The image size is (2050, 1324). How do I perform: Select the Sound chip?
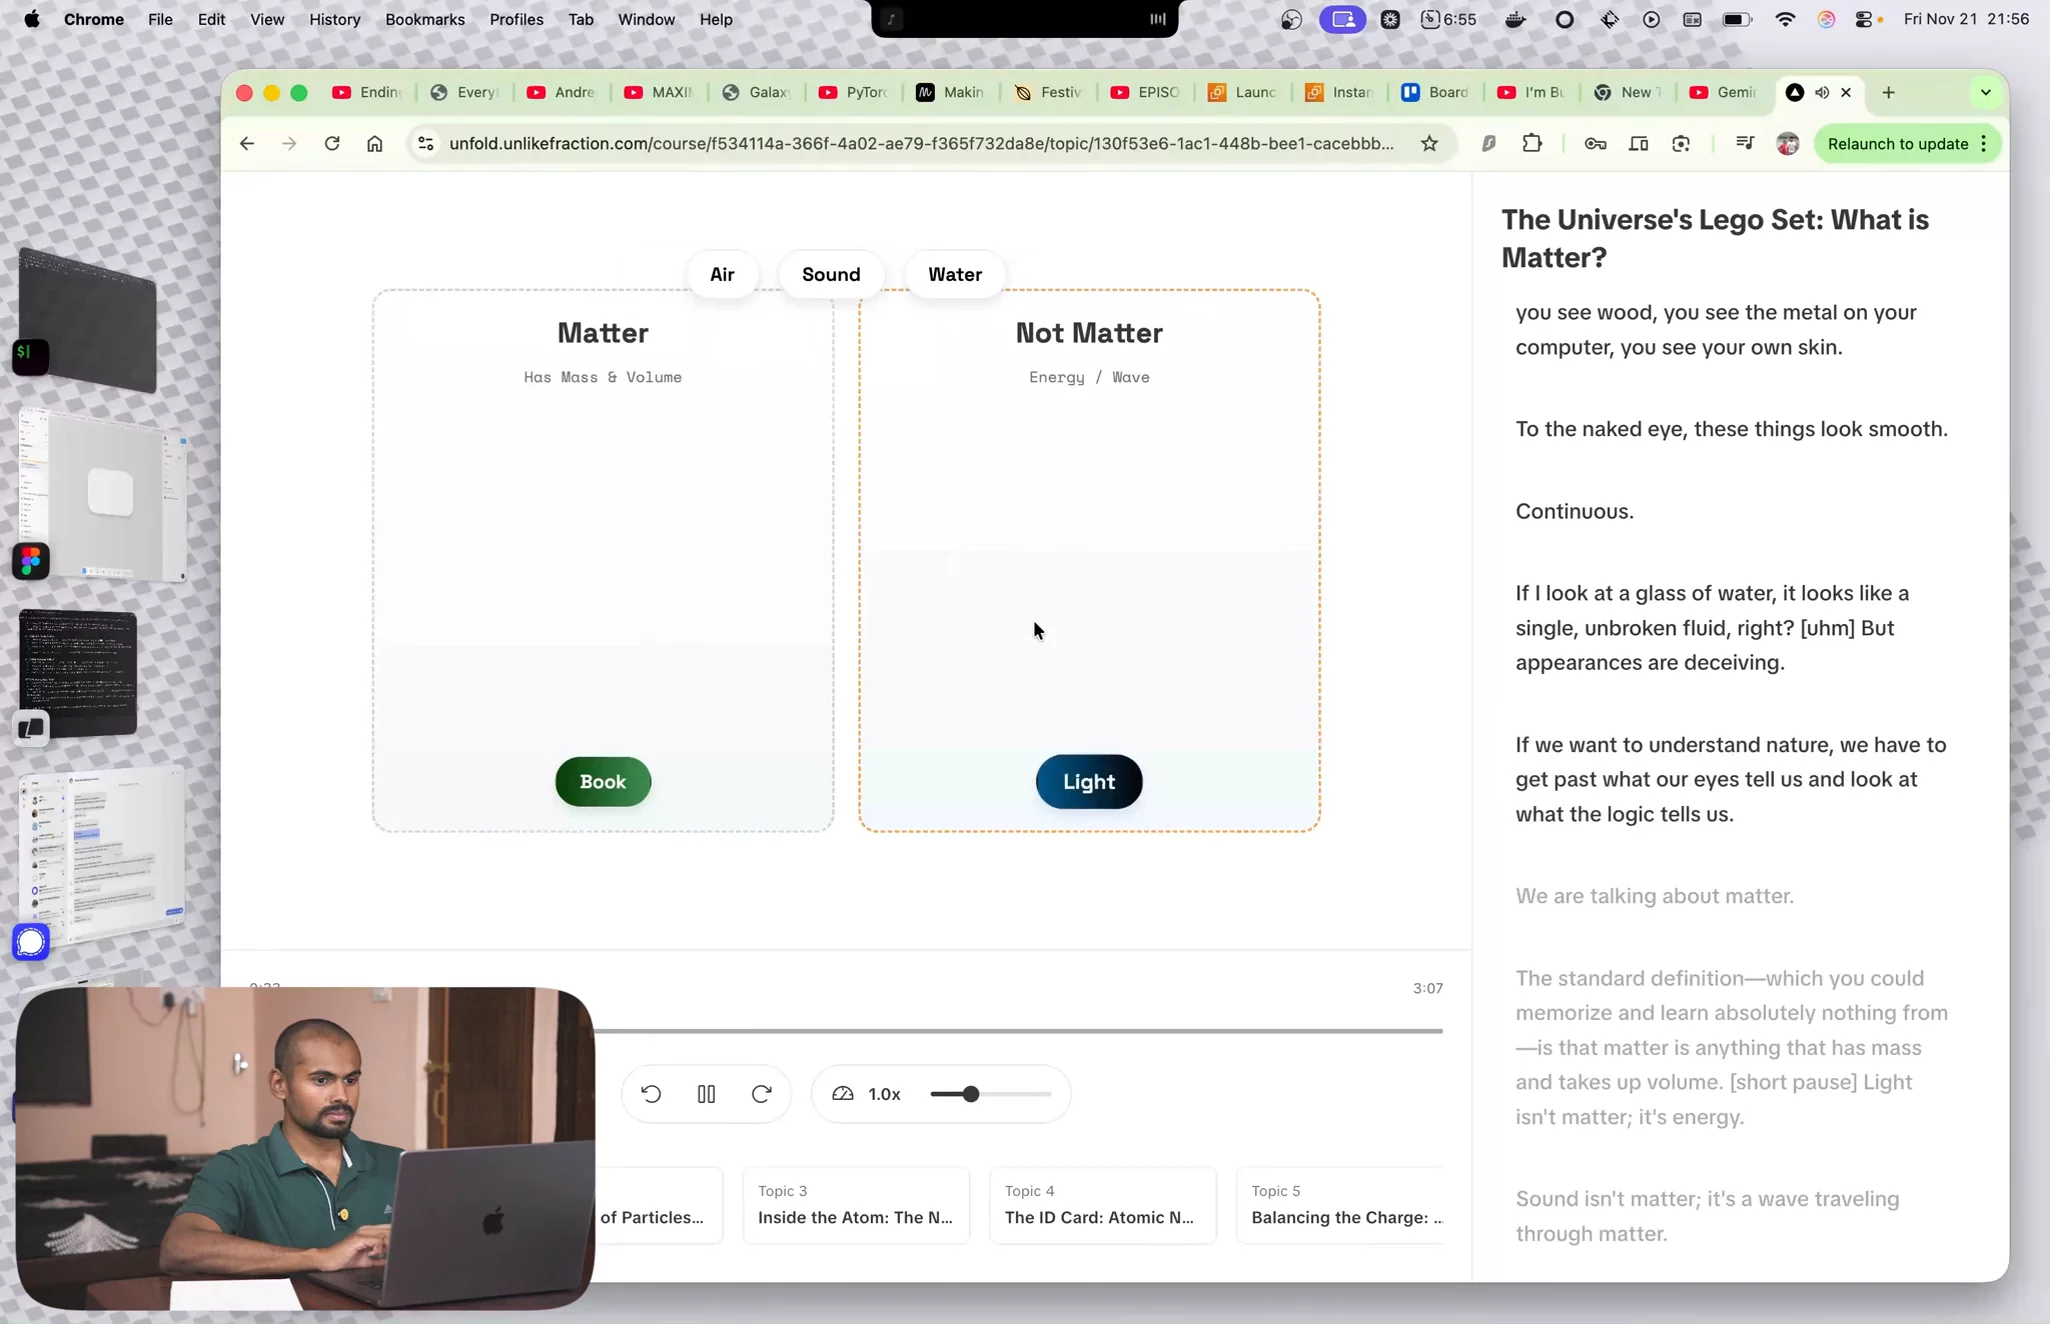tap(830, 274)
